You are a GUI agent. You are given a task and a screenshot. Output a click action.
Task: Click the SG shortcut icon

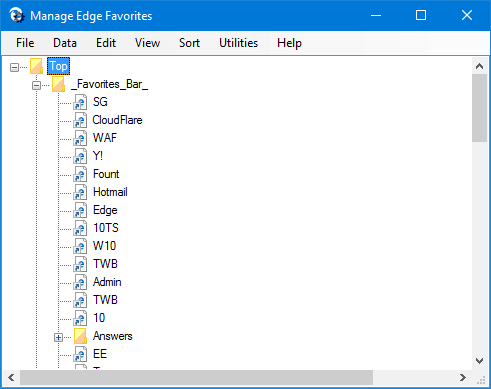(80, 102)
